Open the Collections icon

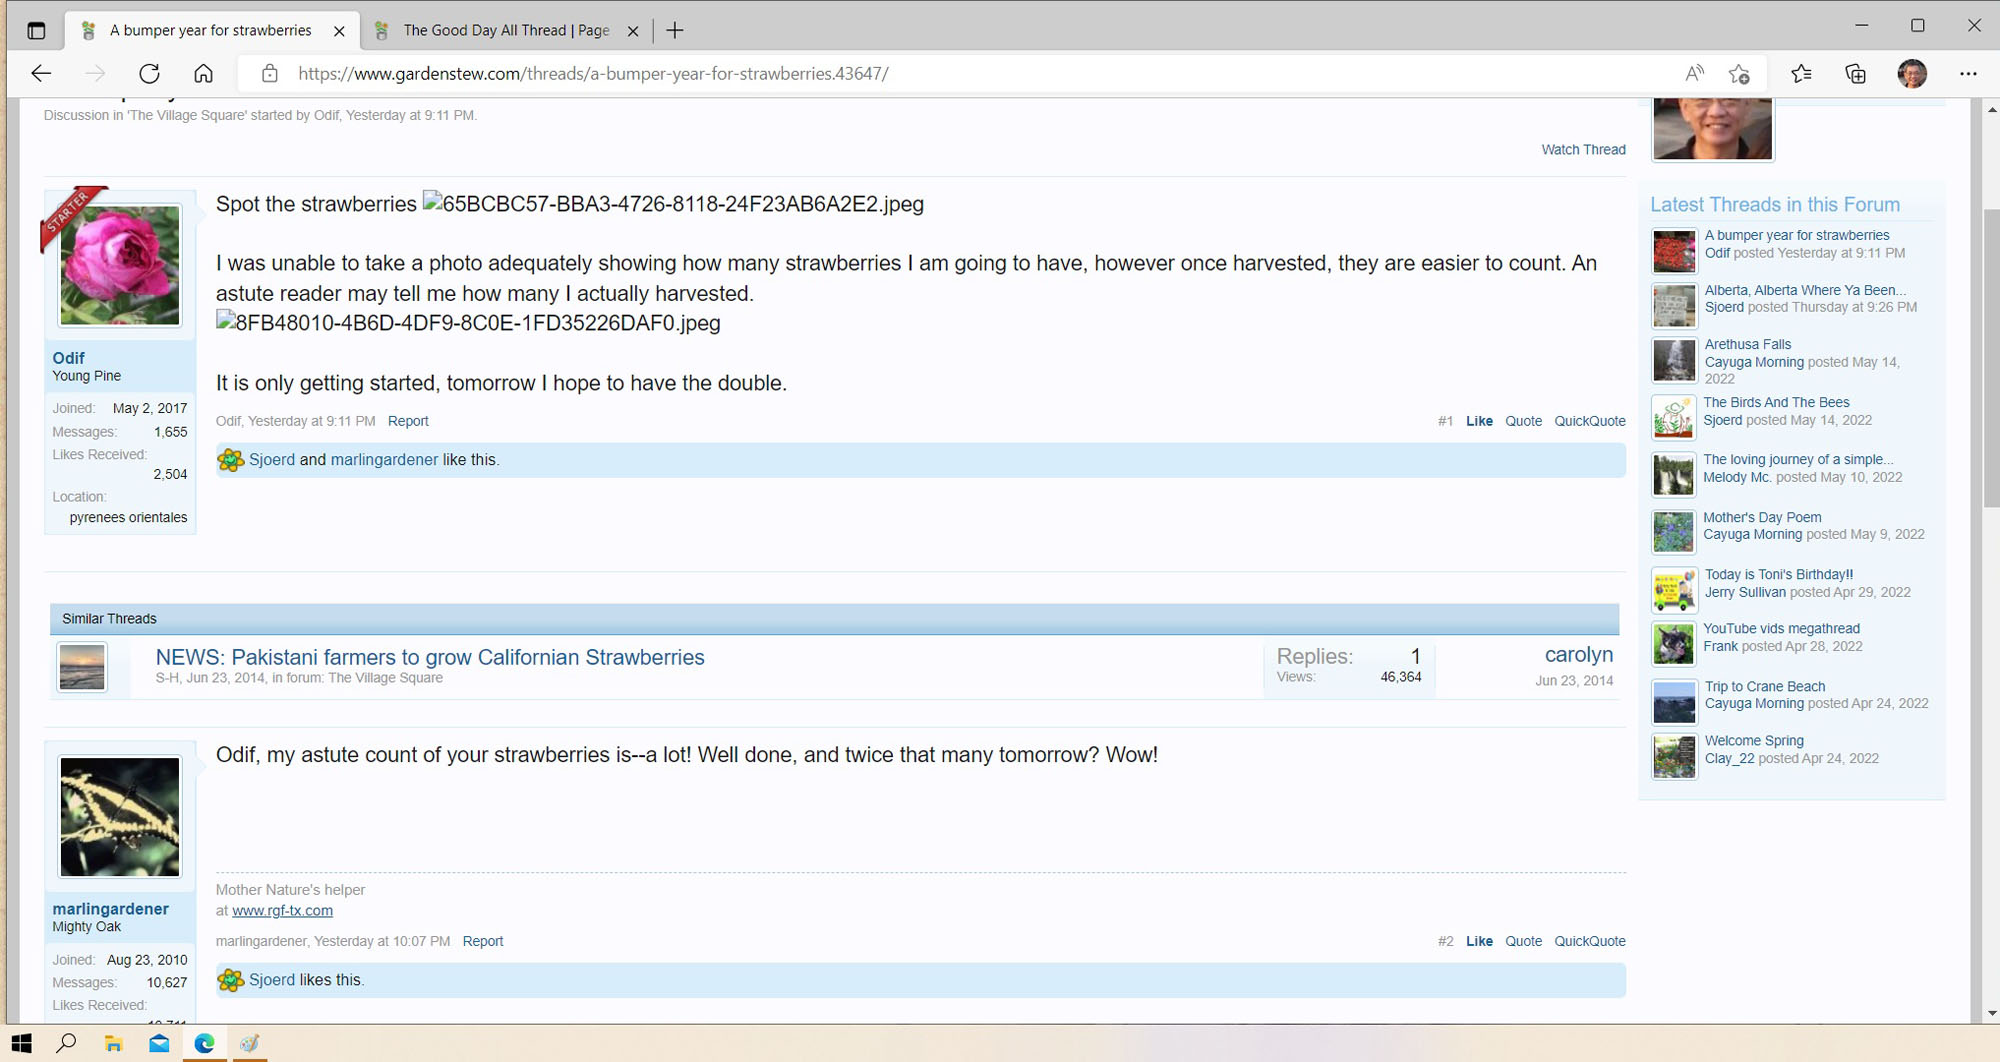coord(1855,73)
